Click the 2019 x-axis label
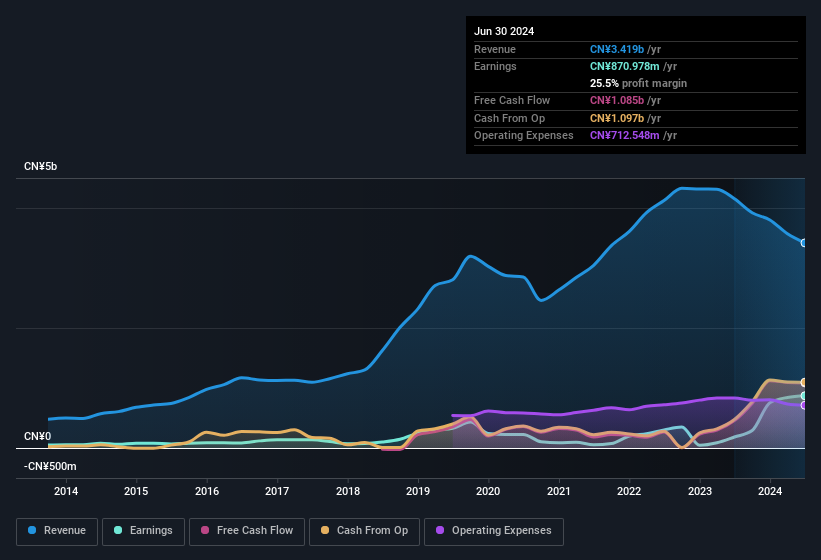 click(418, 491)
